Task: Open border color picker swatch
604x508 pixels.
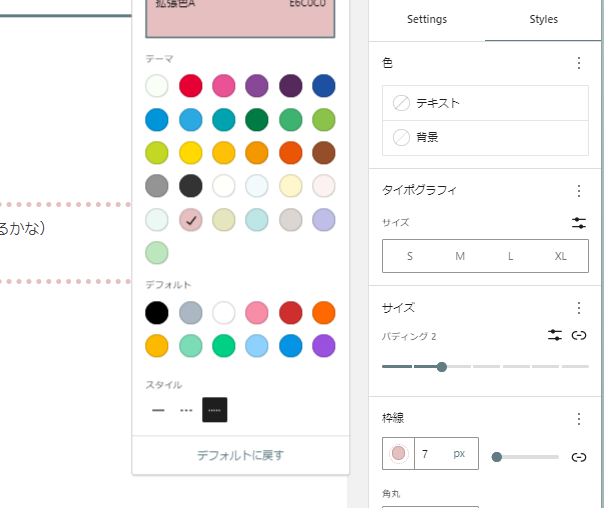Action: click(398, 453)
